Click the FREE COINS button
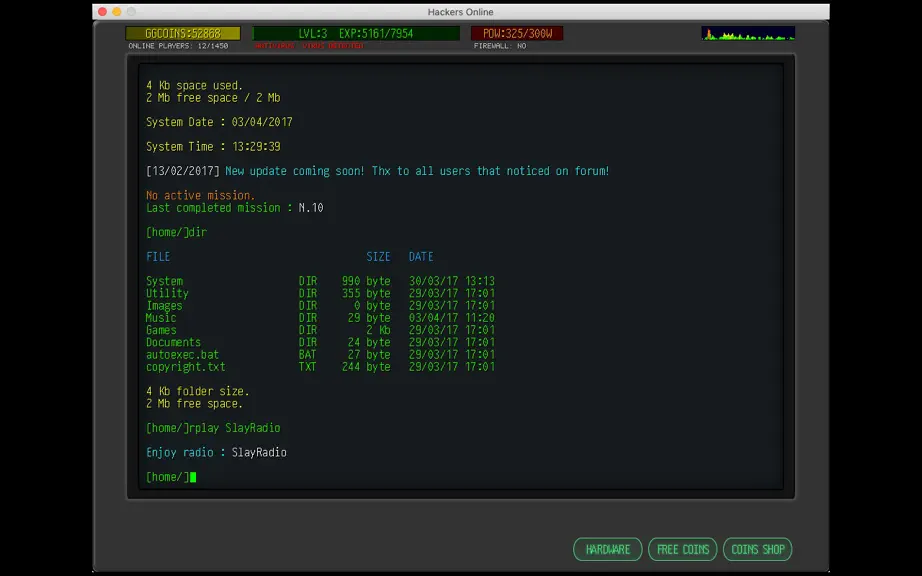The width and height of the screenshot is (922, 576). click(683, 550)
